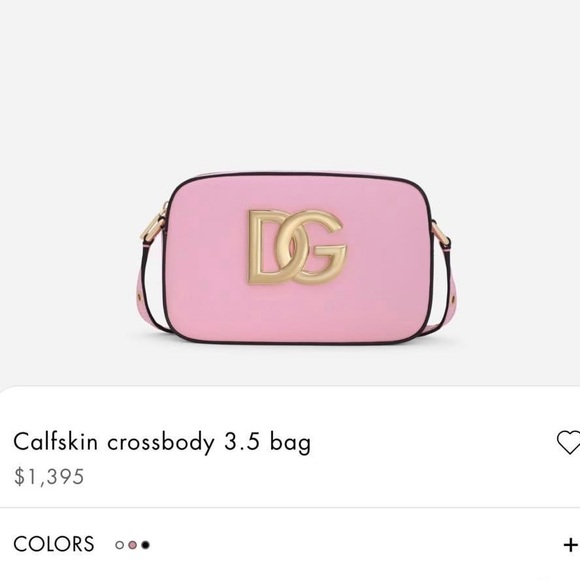The height and width of the screenshot is (580, 580).
Task: Open the pink bag product image
Action: 295,258
